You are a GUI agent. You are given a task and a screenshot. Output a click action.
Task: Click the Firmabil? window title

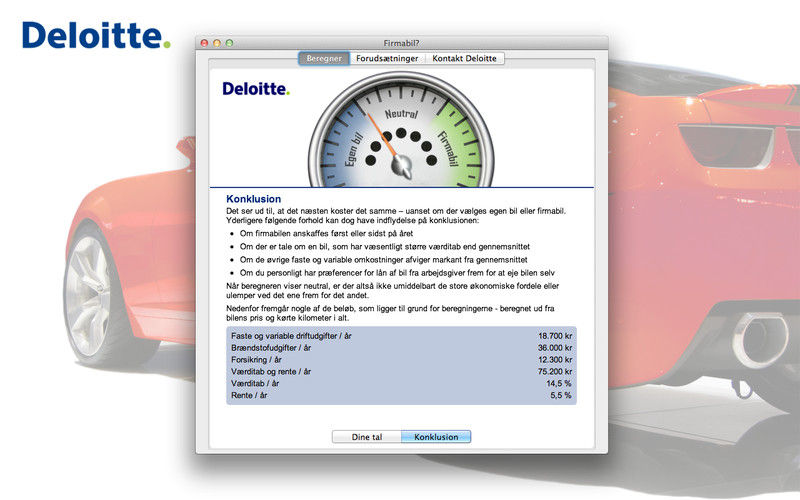coord(402,43)
